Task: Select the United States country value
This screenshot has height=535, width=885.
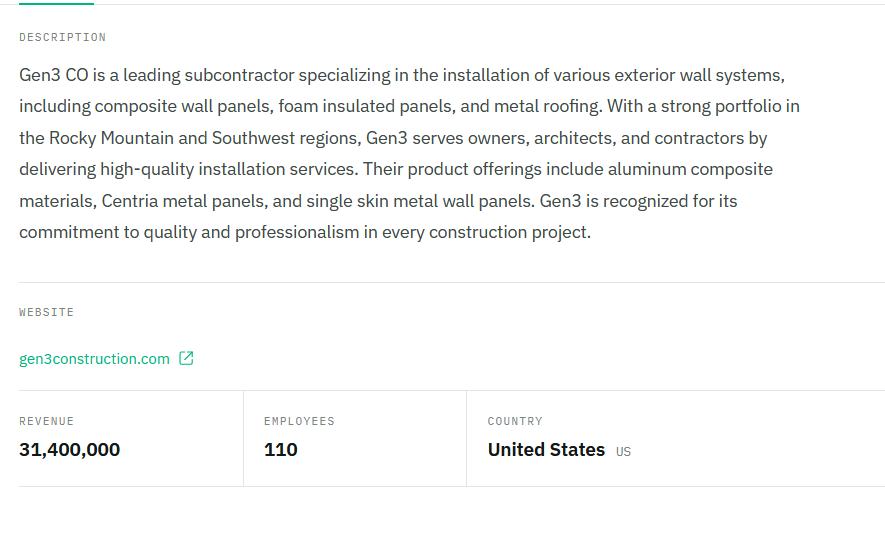Action: pos(546,450)
